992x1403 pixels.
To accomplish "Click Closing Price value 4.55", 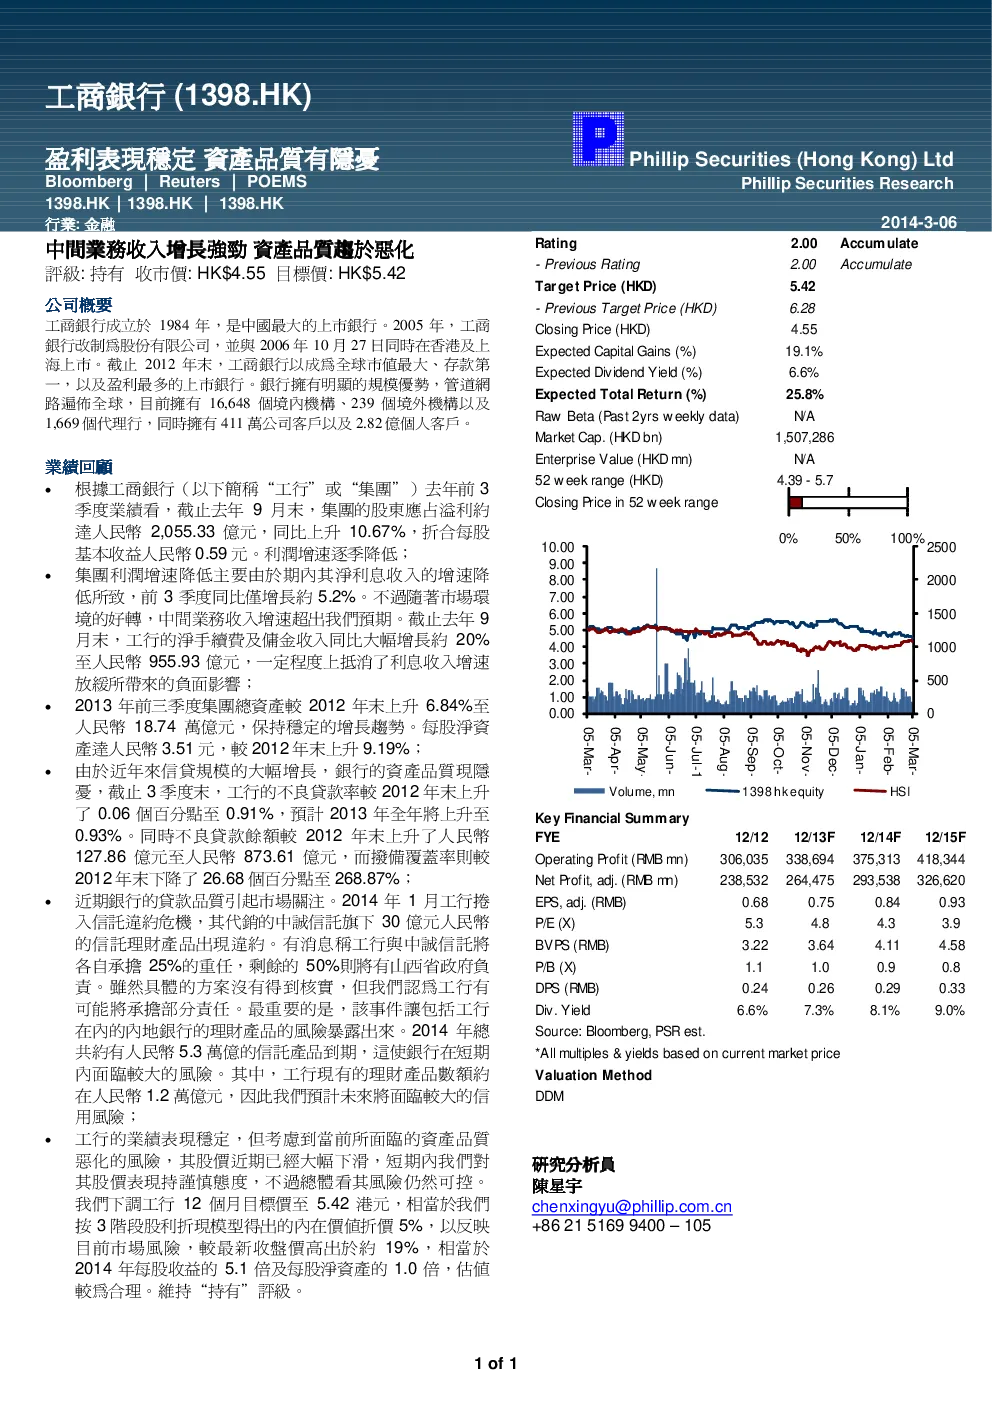I will click(x=804, y=329).
